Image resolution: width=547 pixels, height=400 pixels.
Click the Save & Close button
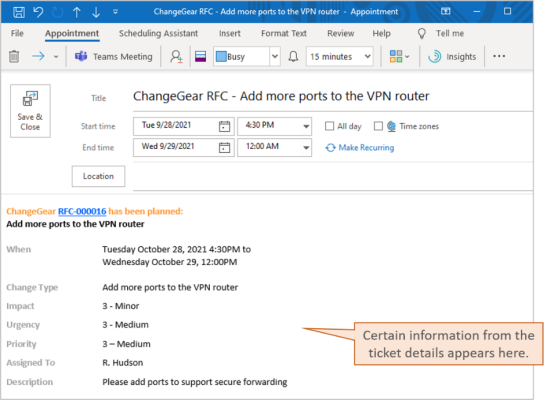click(30, 111)
